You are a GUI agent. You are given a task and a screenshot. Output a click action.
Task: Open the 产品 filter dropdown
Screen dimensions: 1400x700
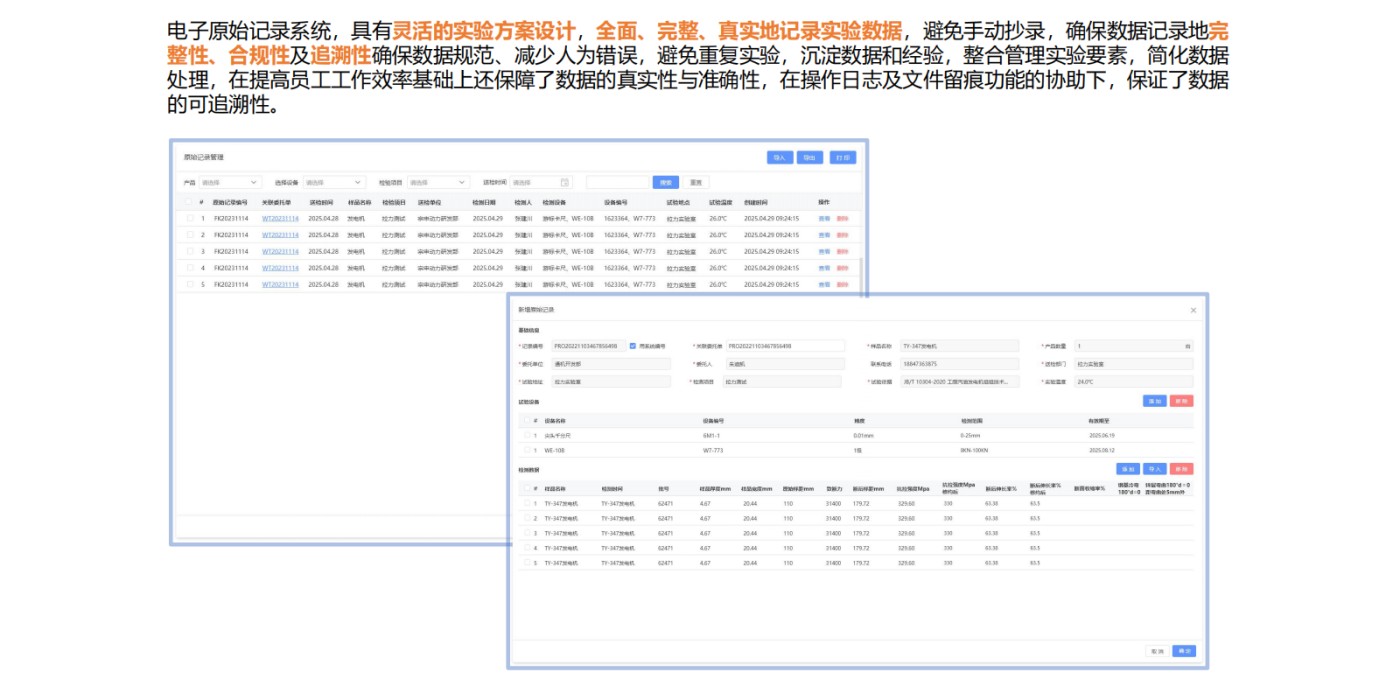pyautogui.click(x=229, y=182)
